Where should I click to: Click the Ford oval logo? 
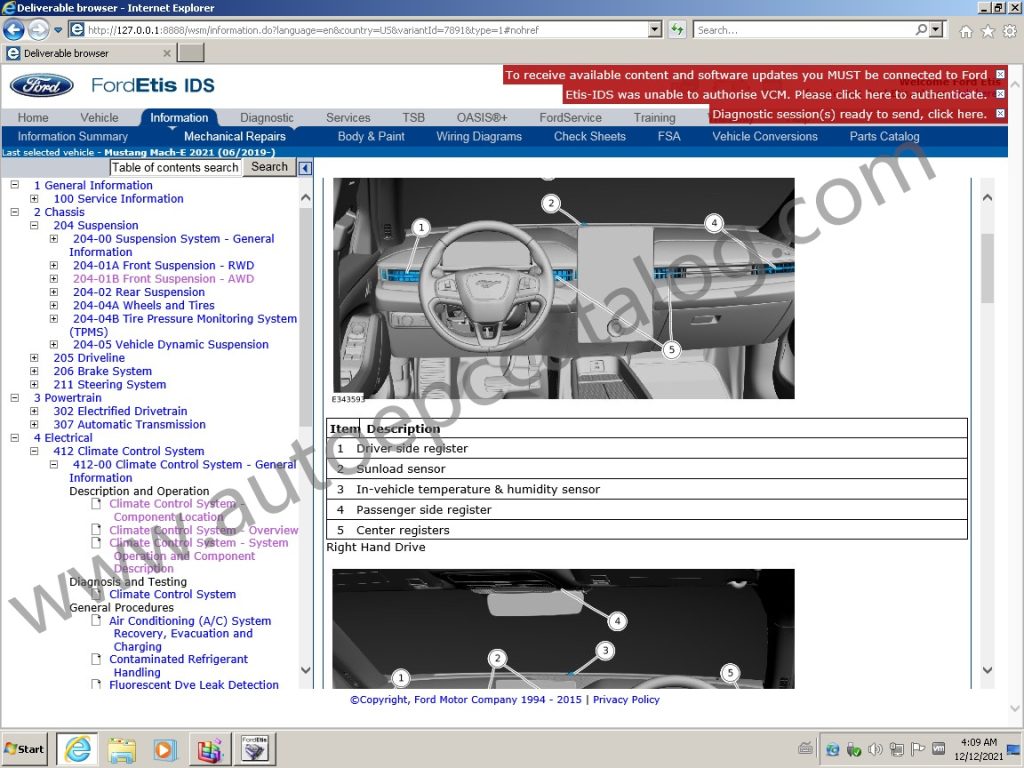(40, 86)
